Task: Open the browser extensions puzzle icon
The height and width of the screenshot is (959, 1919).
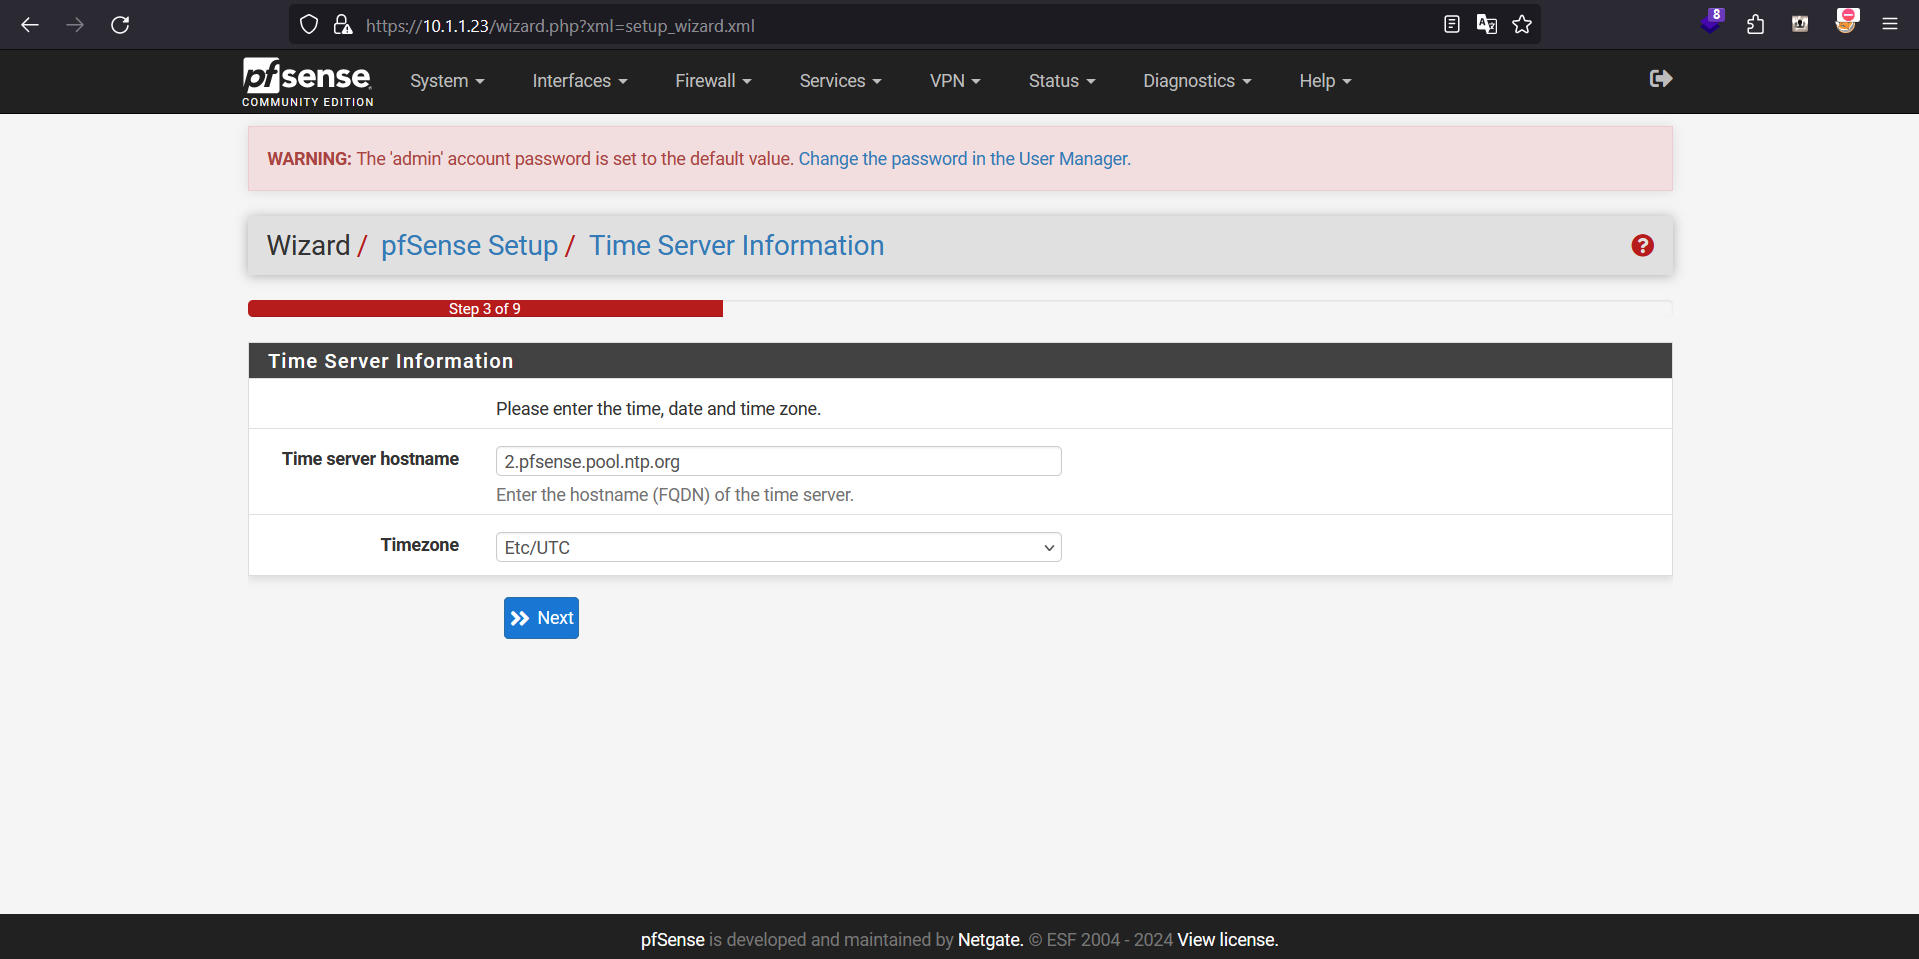Action: pyautogui.click(x=1755, y=25)
